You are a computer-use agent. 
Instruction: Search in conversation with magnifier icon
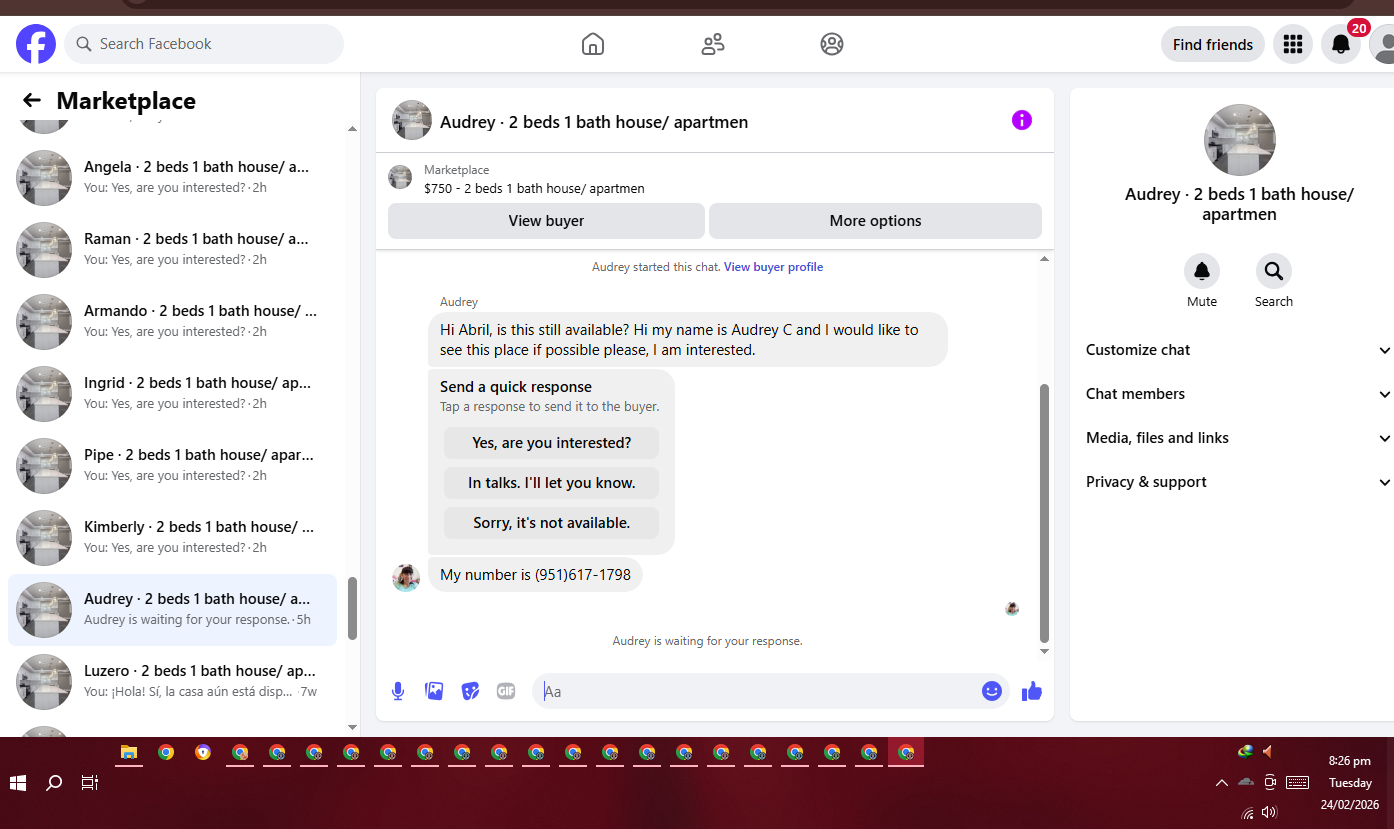point(1274,271)
